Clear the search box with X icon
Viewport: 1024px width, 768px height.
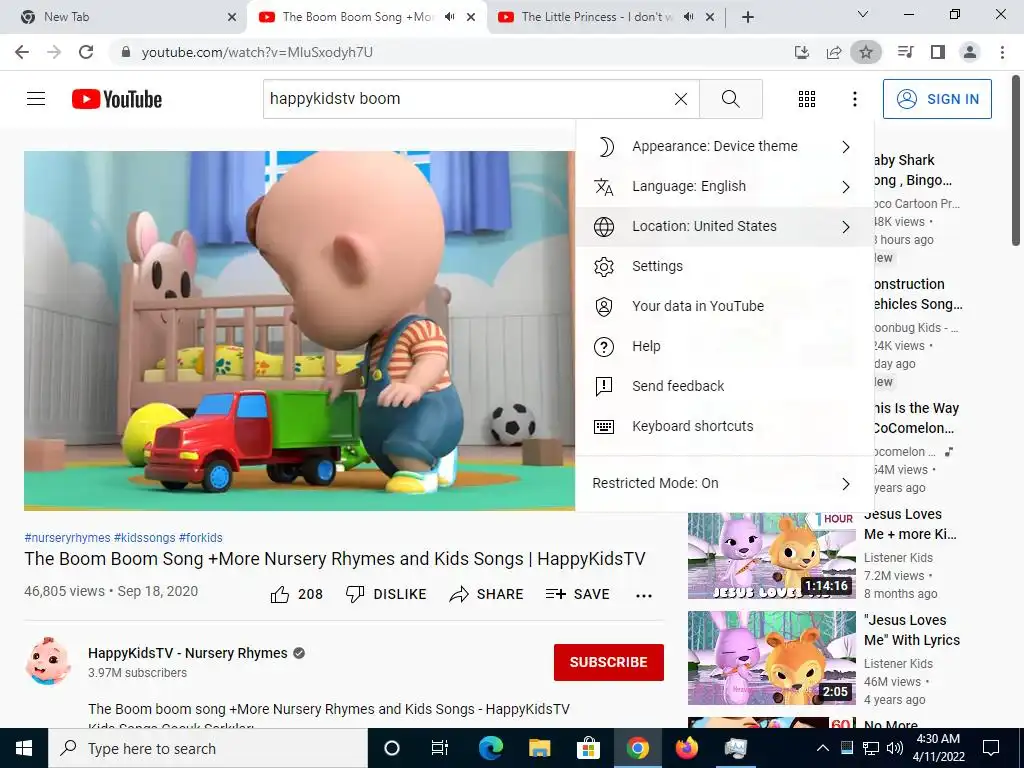pyautogui.click(x=680, y=99)
